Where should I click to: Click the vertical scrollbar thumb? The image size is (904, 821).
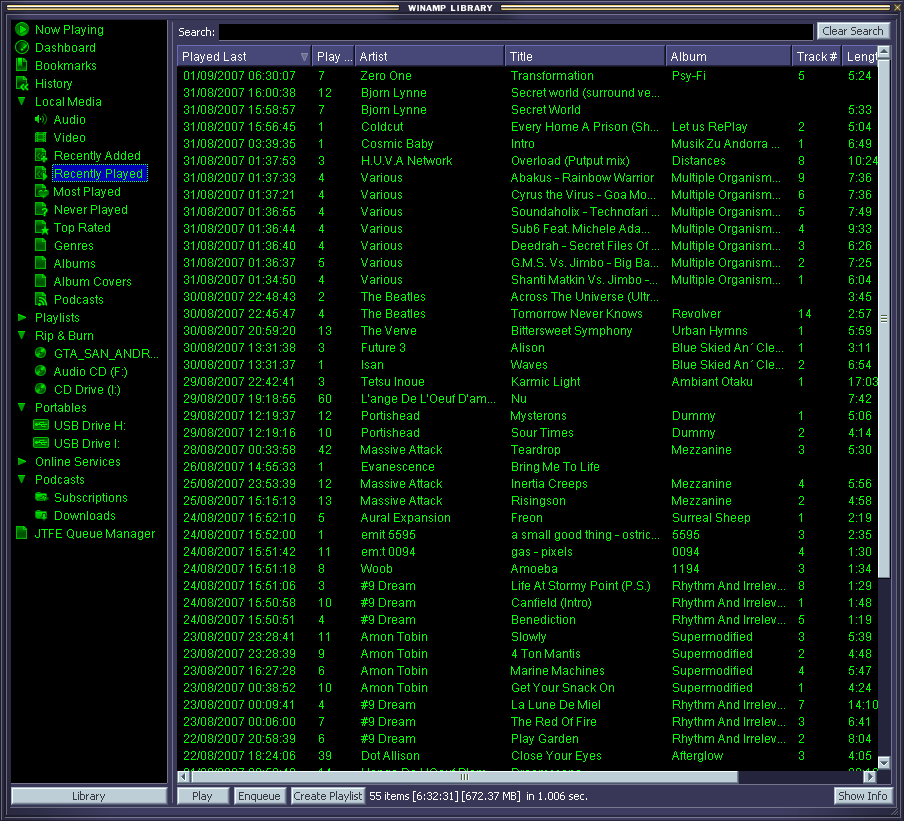point(884,318)
